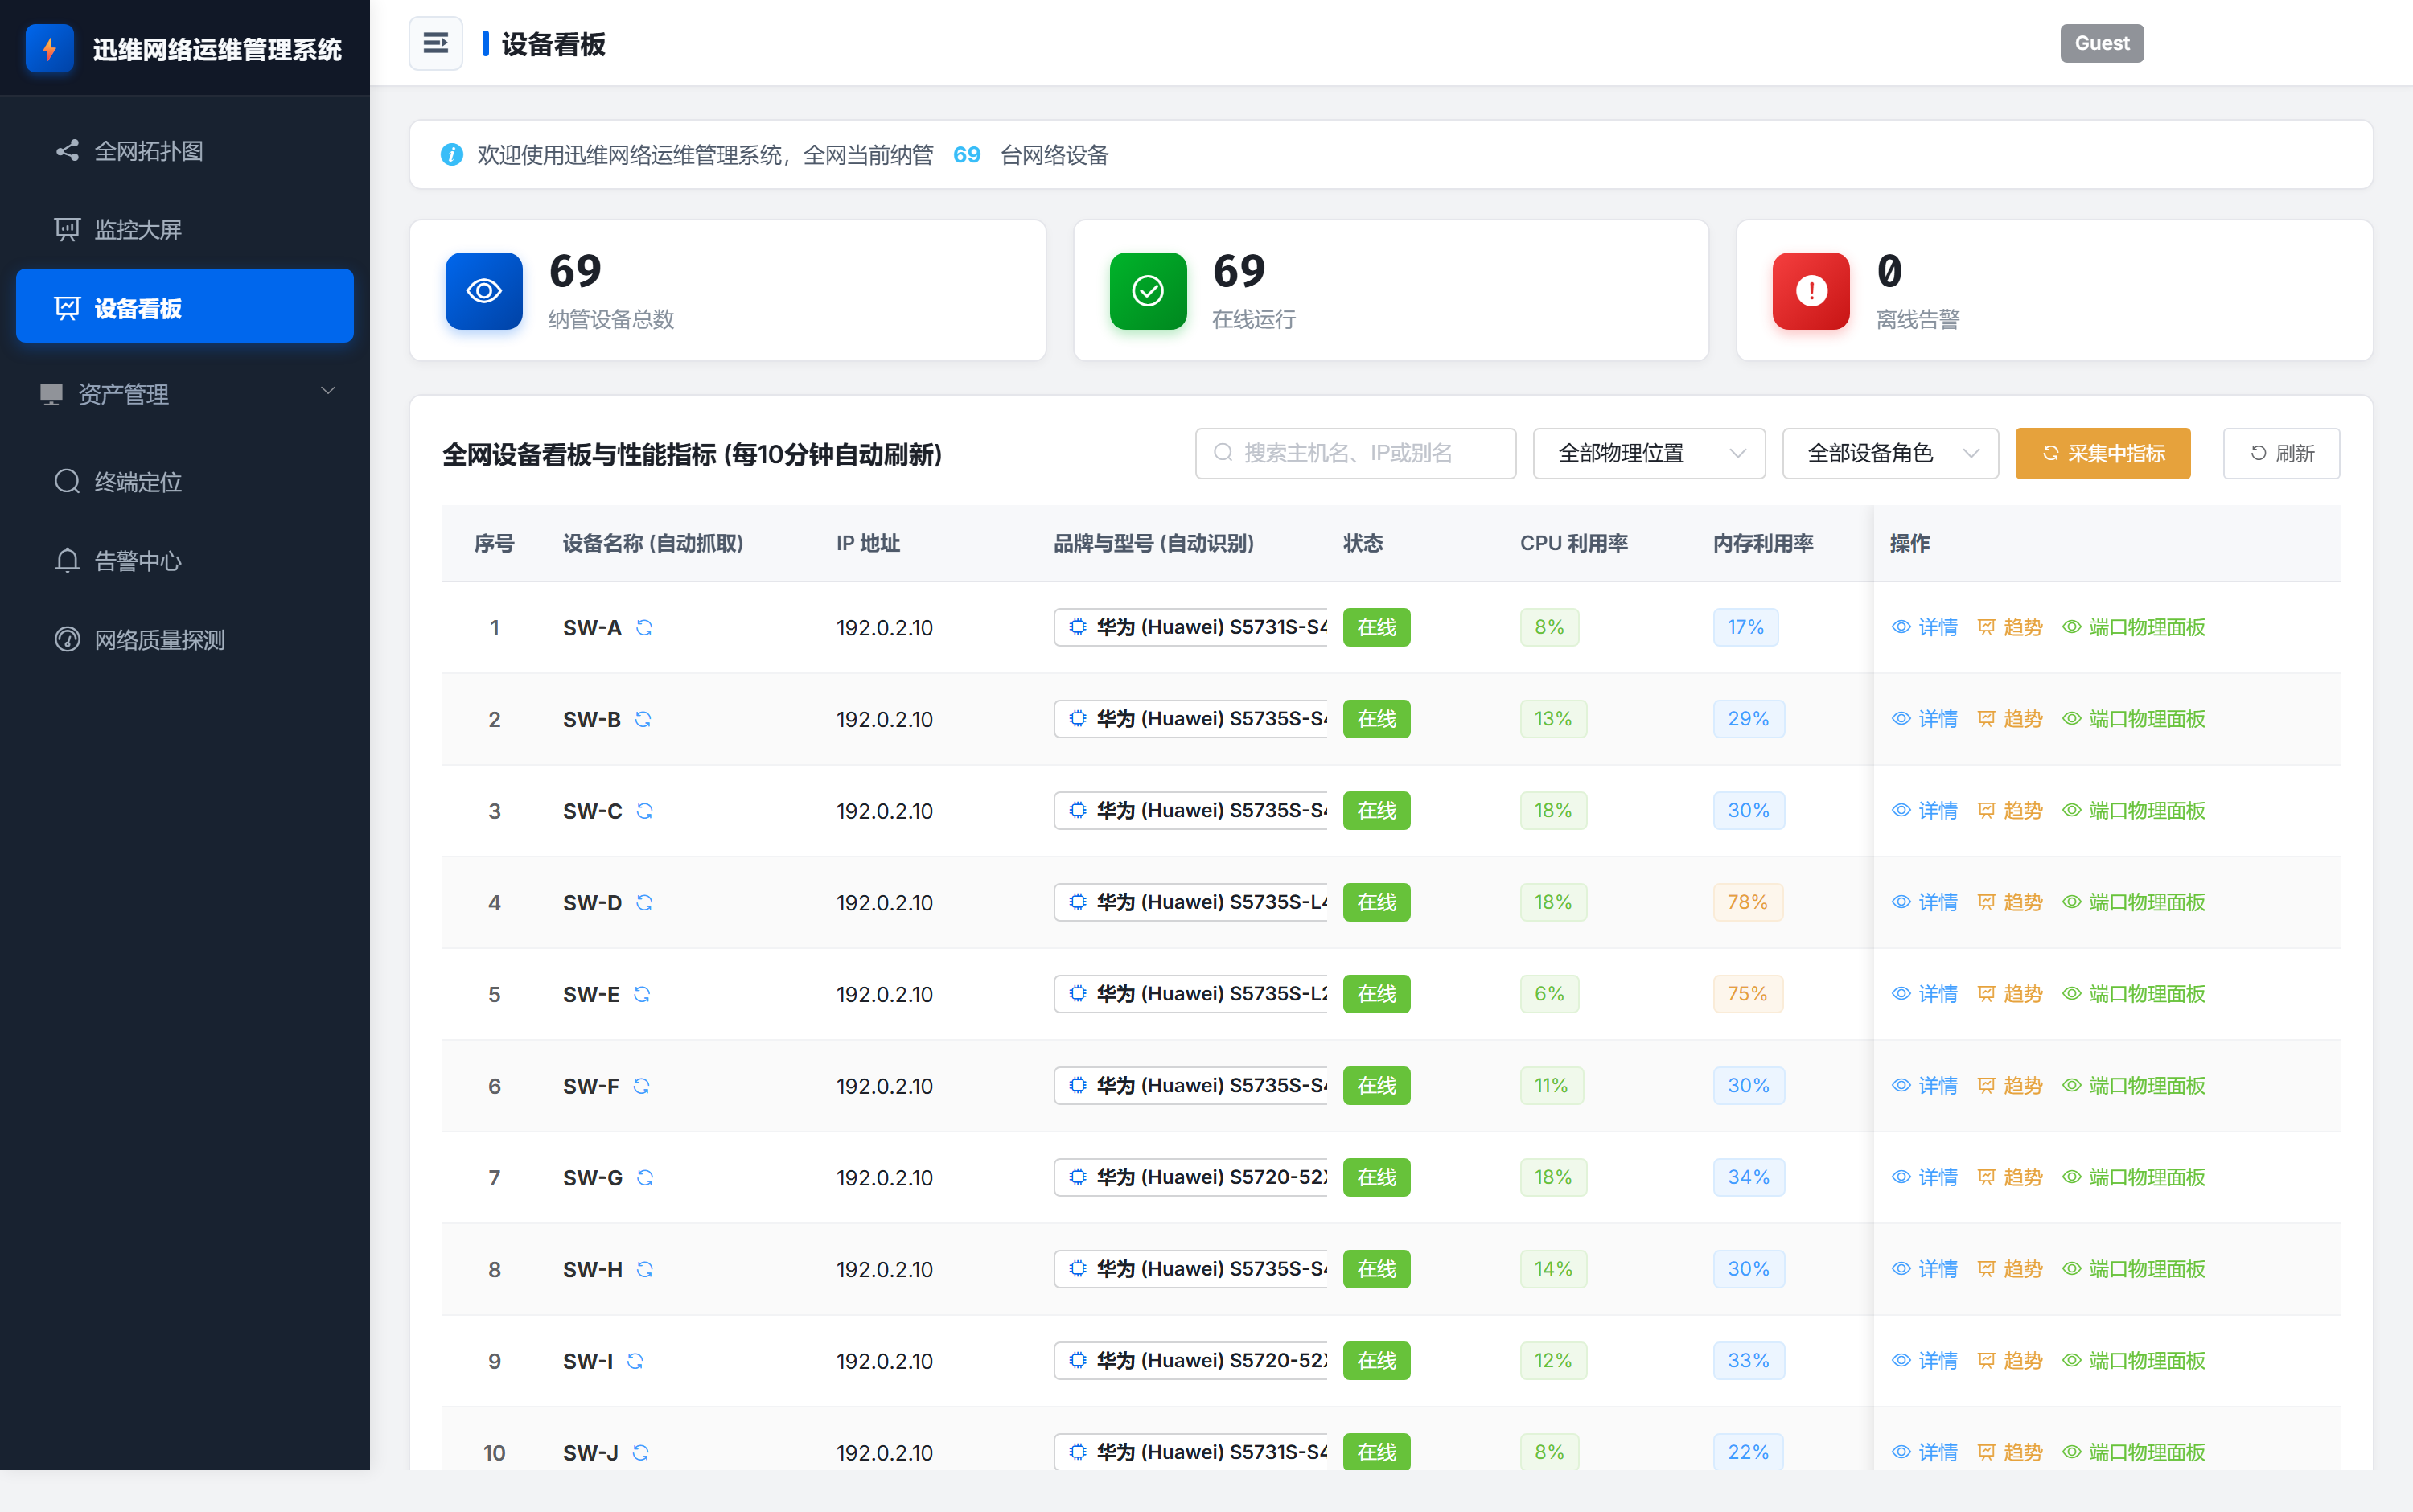
Task: Click refresh icon beside SW-G
Action: tap(645, 1177)
